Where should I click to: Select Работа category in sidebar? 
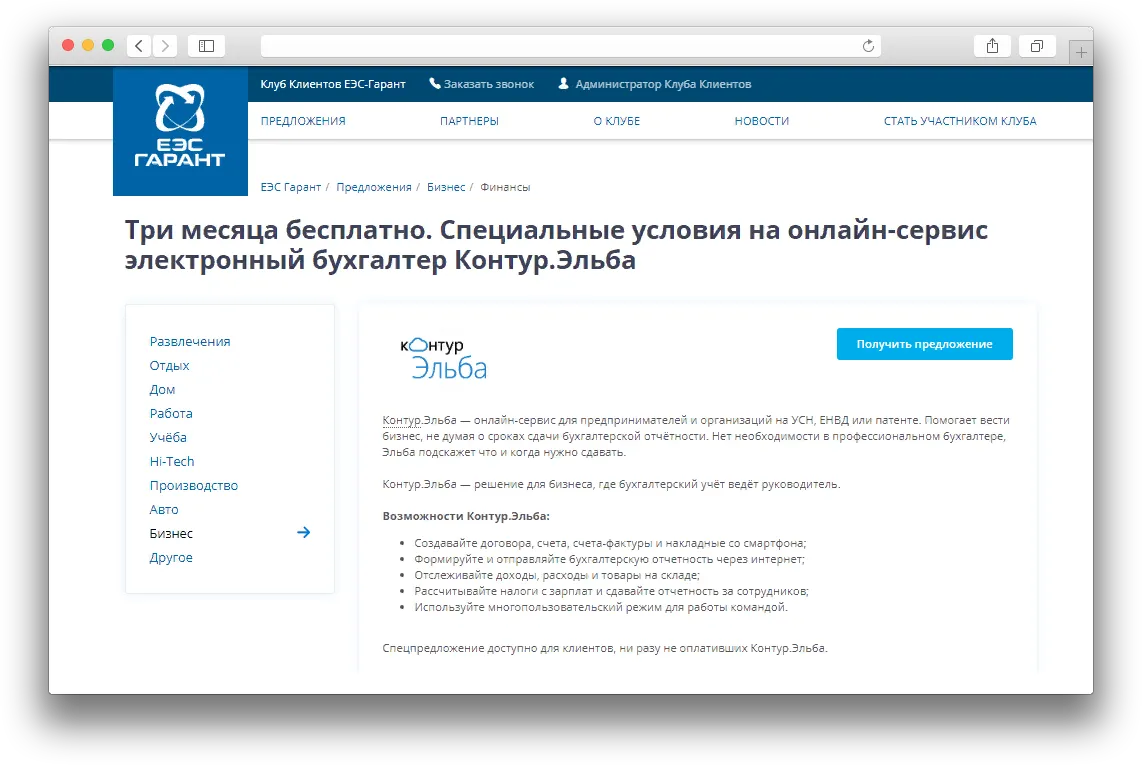tap(171, 414)
